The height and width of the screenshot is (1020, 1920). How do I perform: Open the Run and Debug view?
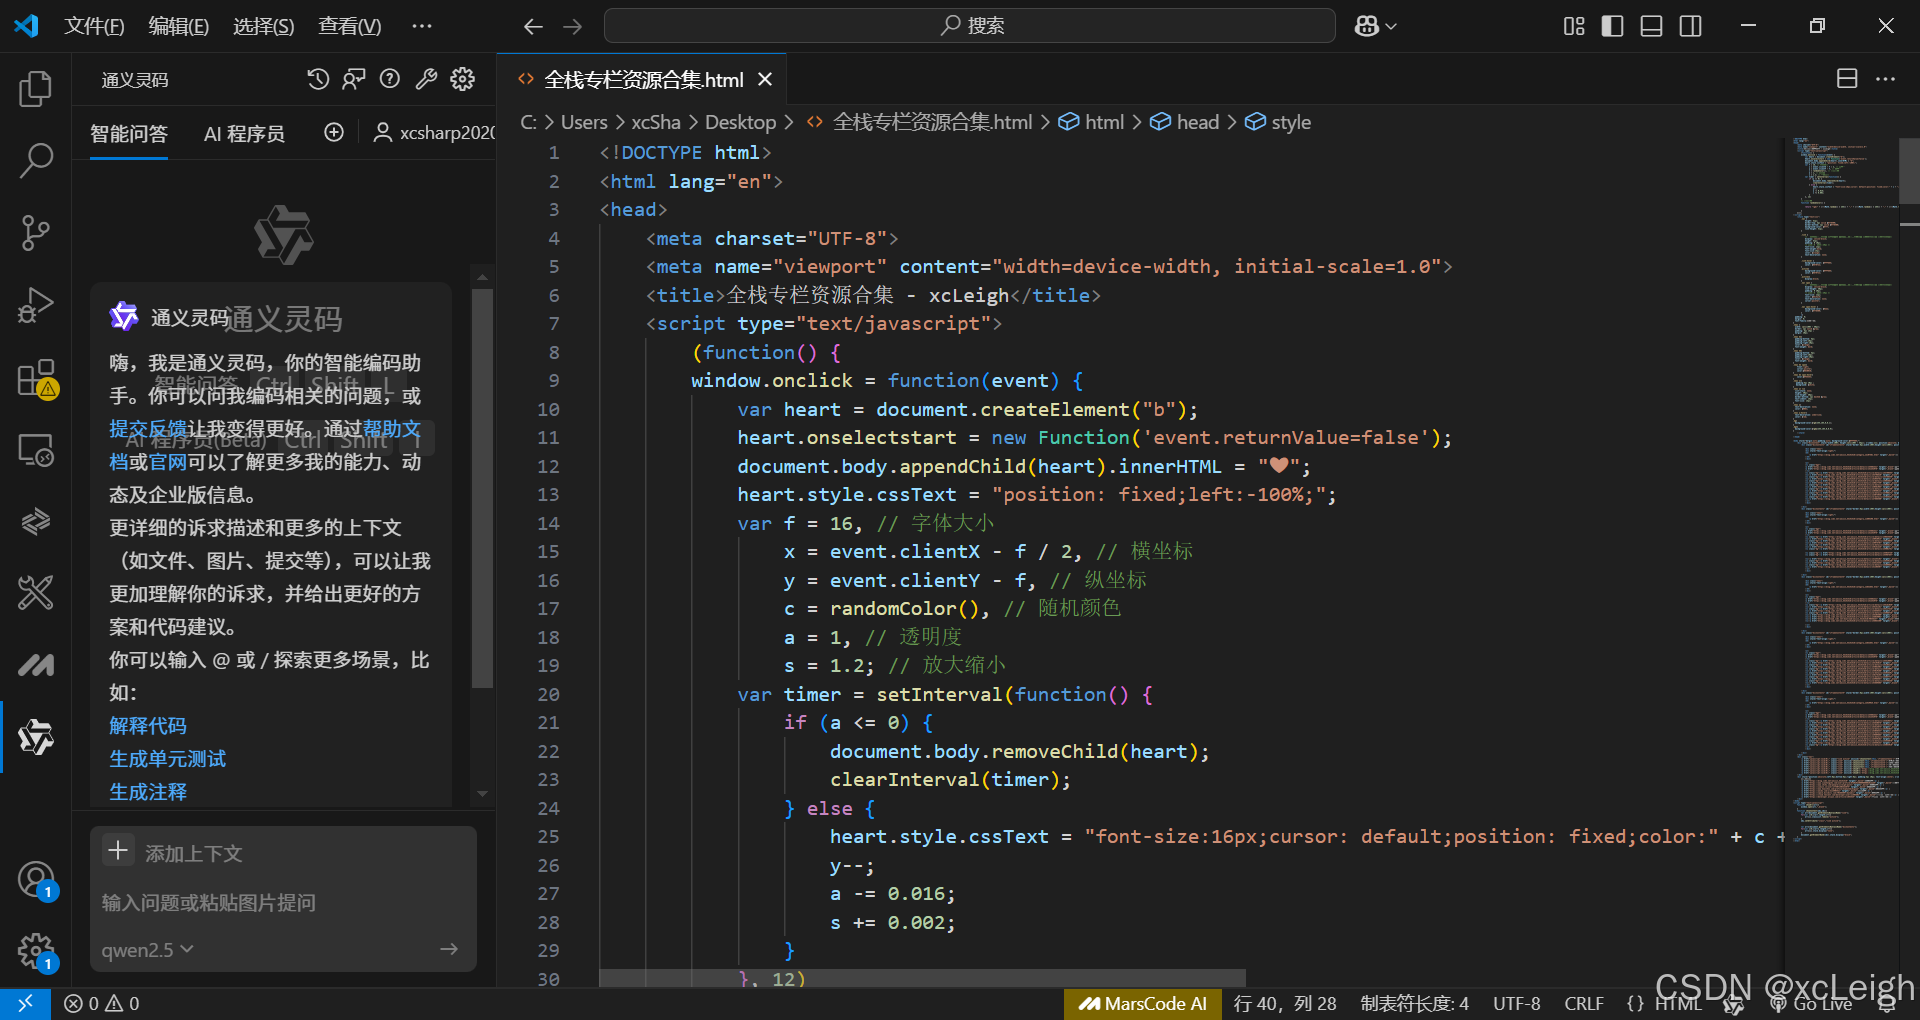coord(36,305)
